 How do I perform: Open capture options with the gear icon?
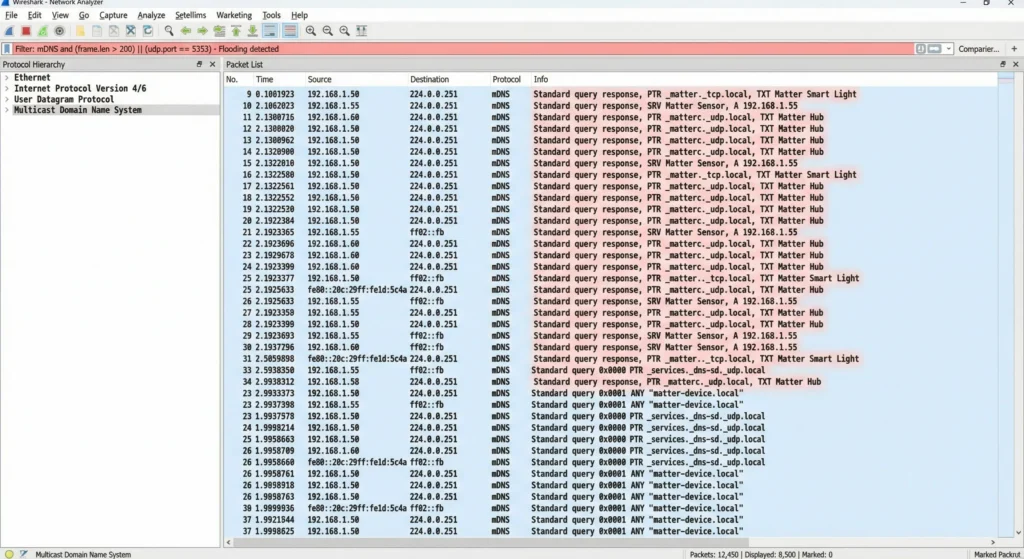(59, 31)
